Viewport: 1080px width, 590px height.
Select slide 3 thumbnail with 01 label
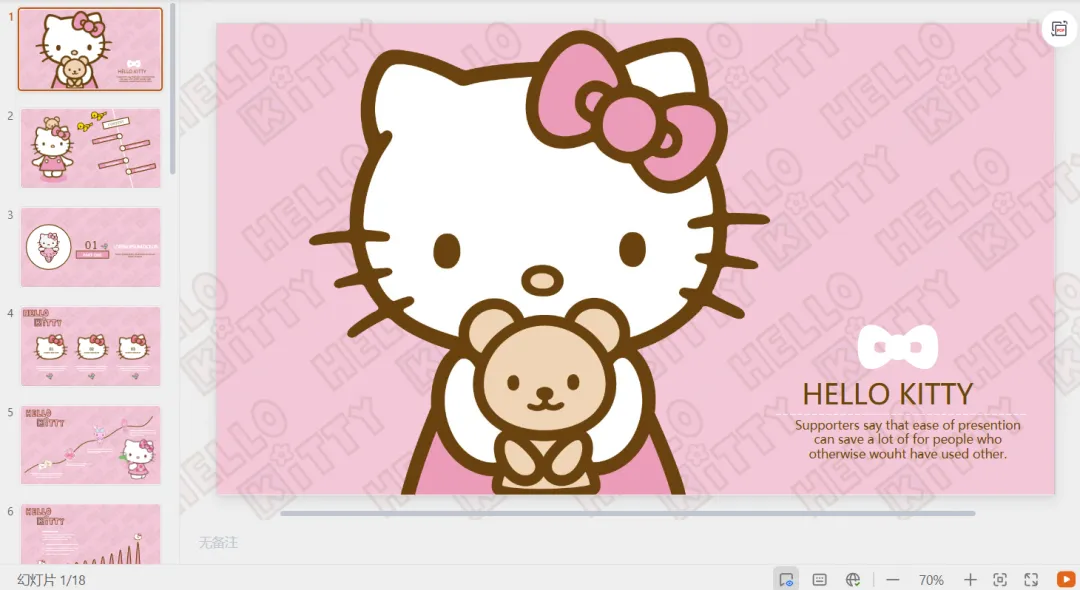coord(90,247)
